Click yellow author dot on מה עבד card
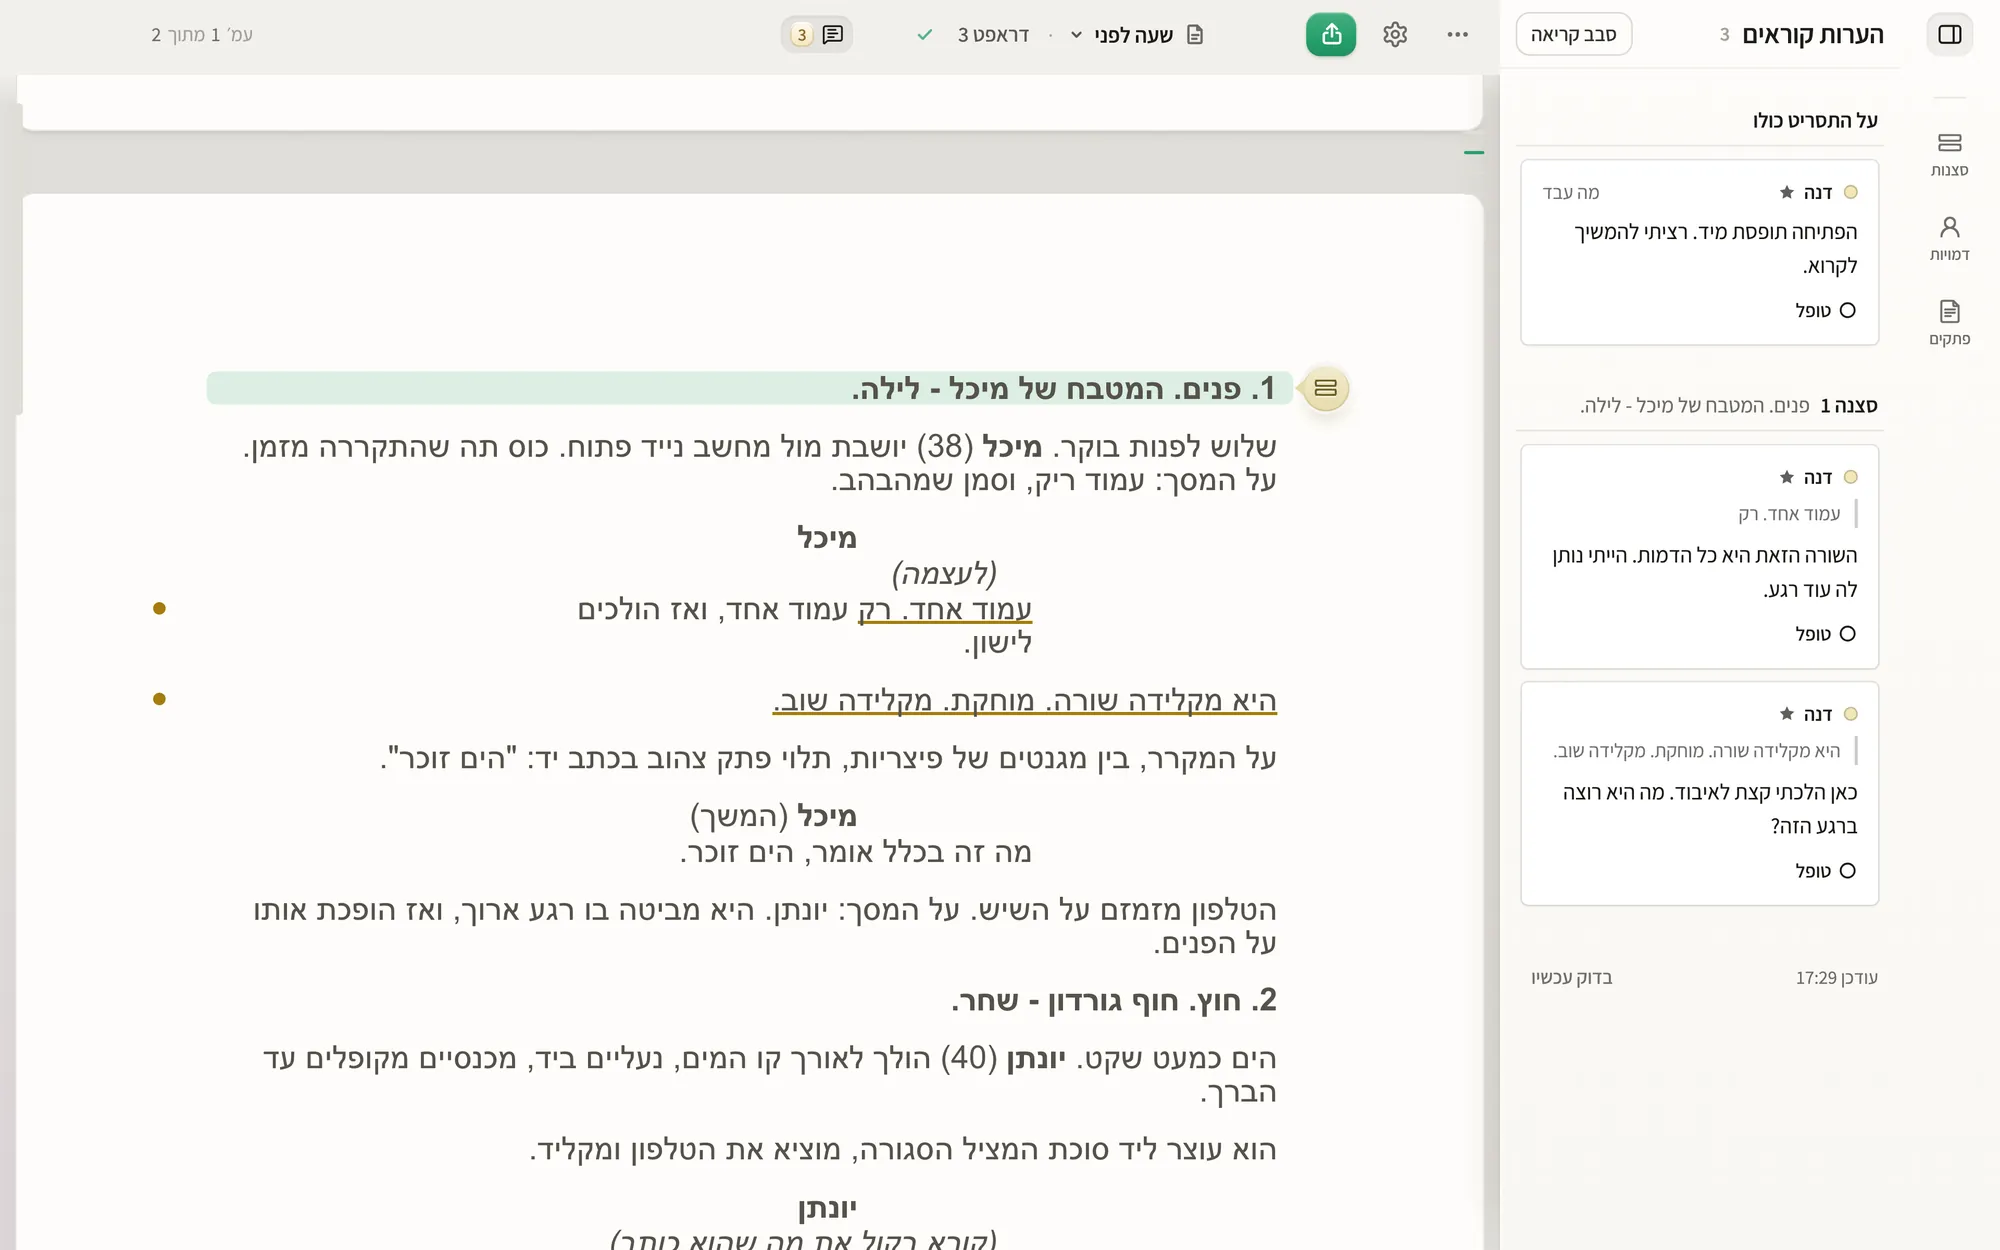The width and height of the screenshot is (2000, 1250). pos(1850,192)
